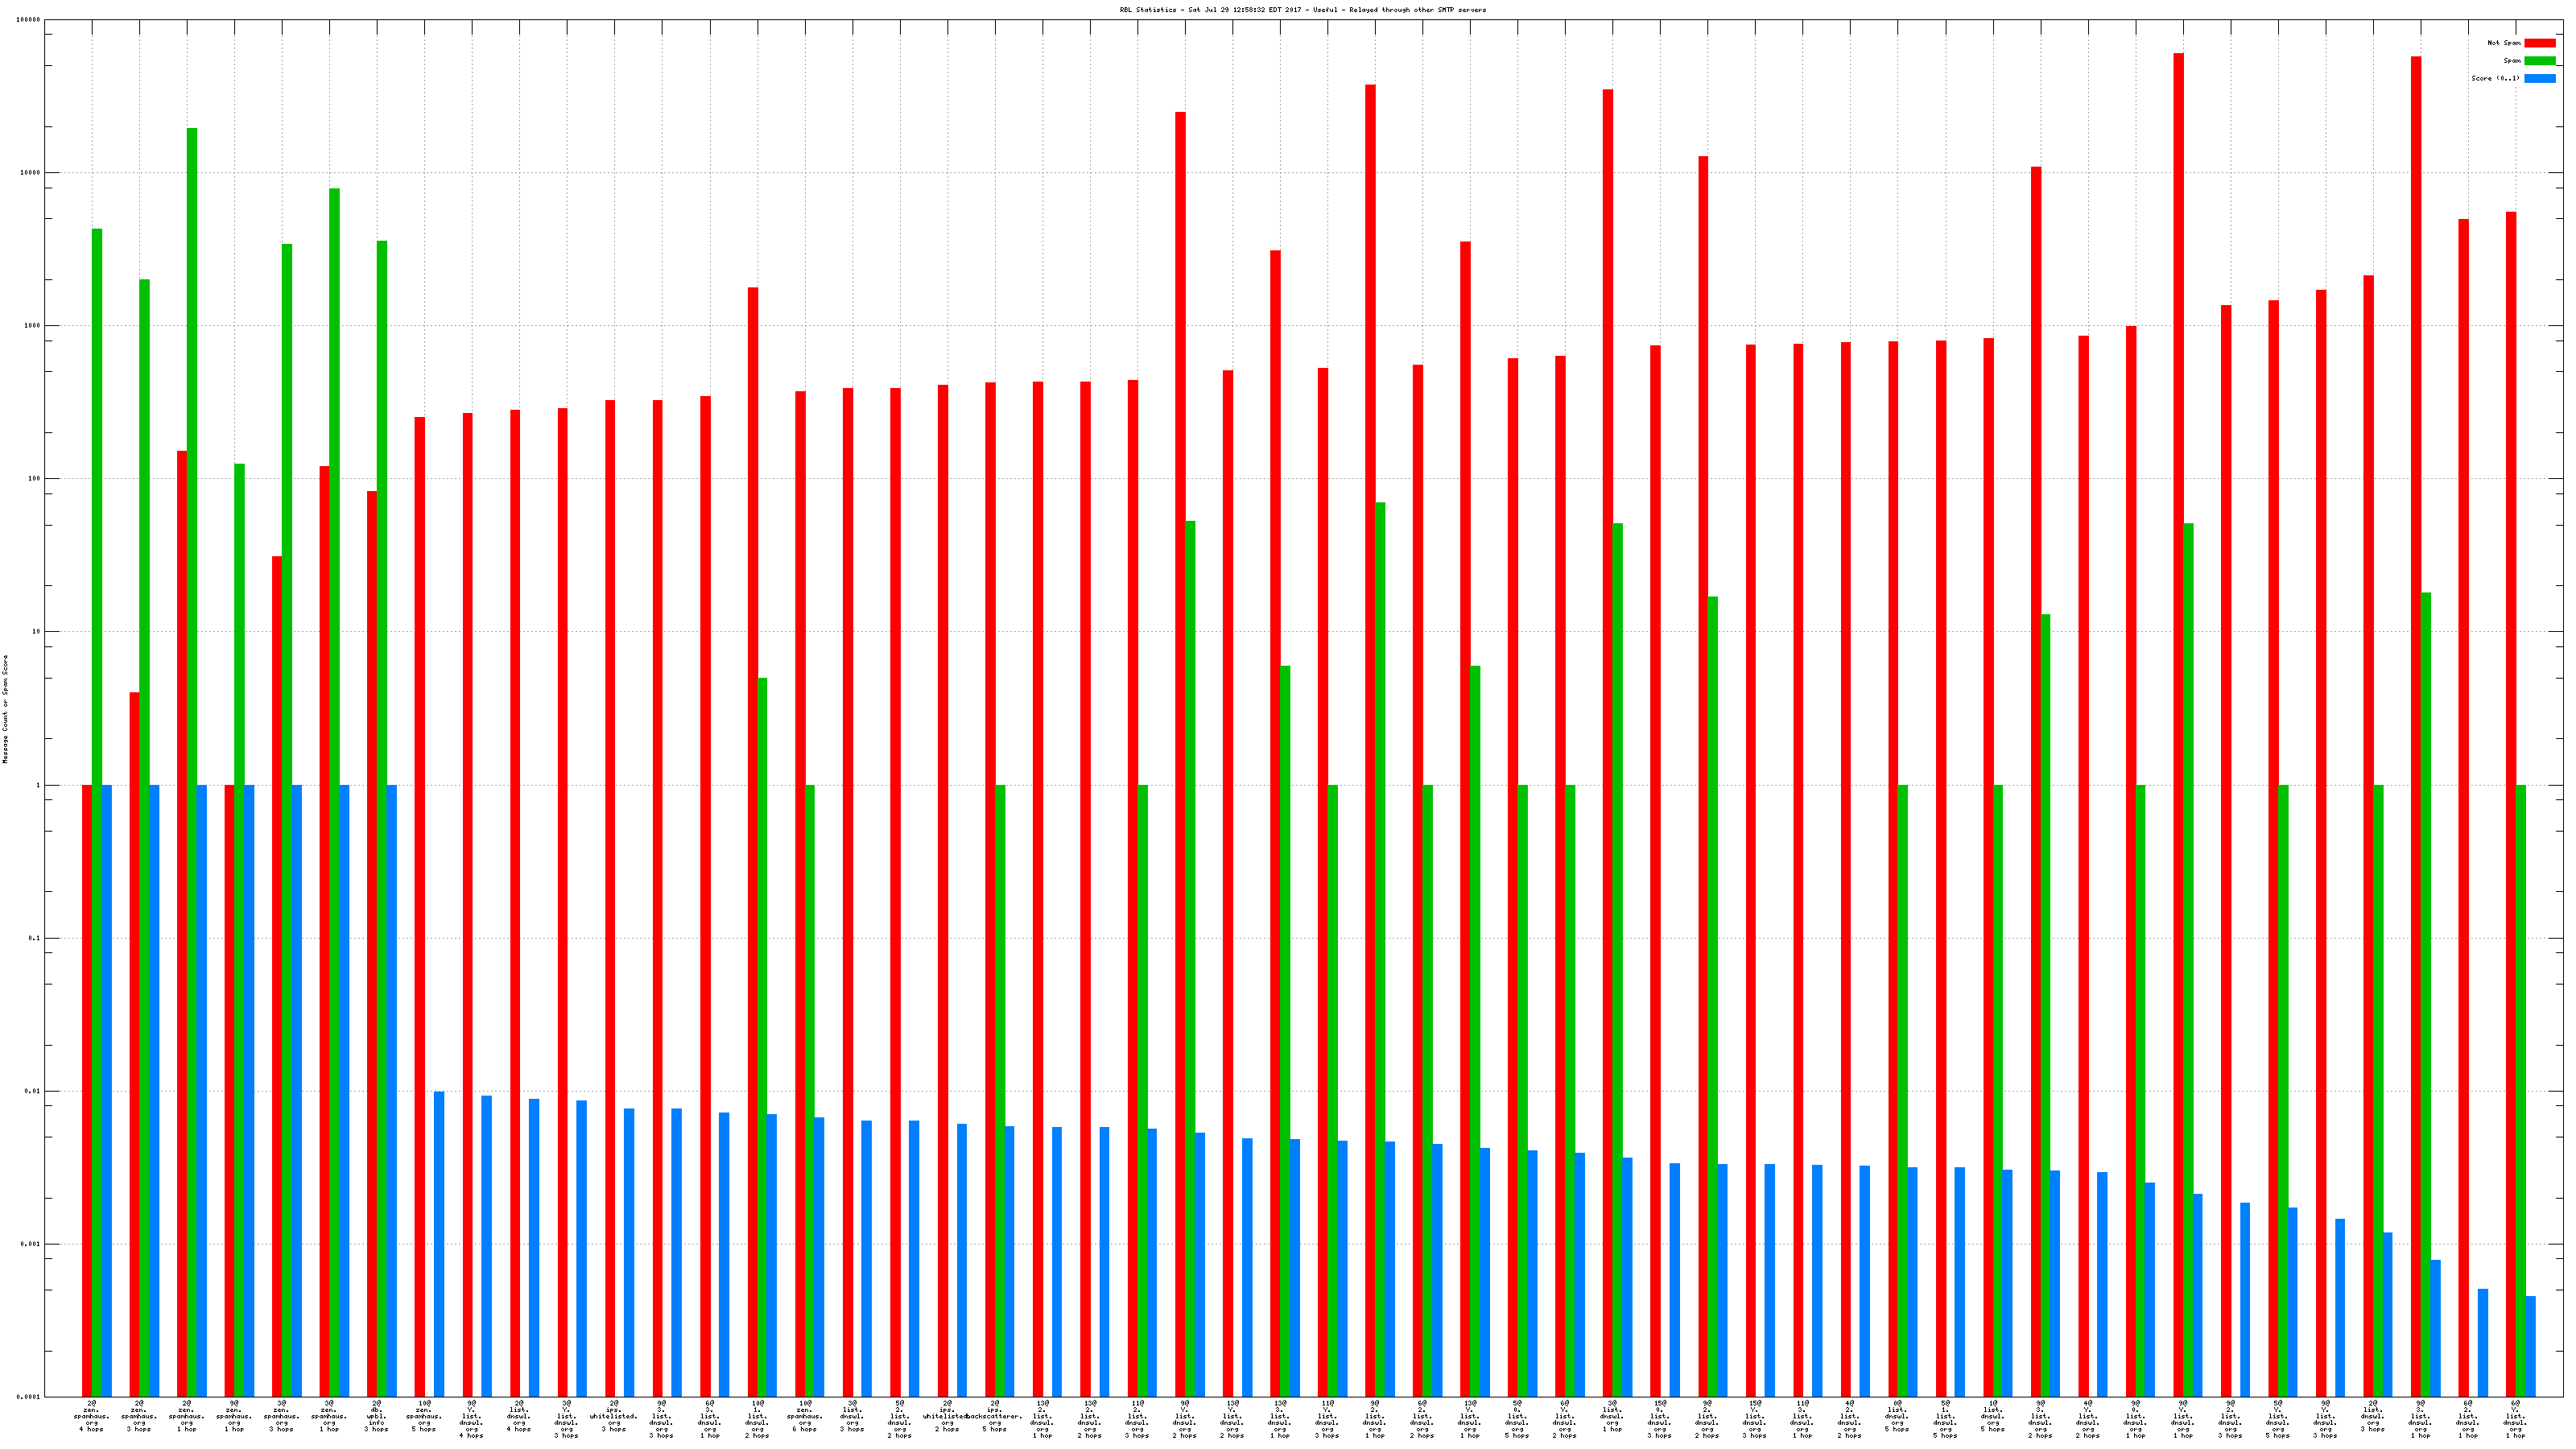The width and height of the screenshot is (2576, 1449).
Task: Click the 'Score (0..1)' legend label text
Action: (2495, 78)
